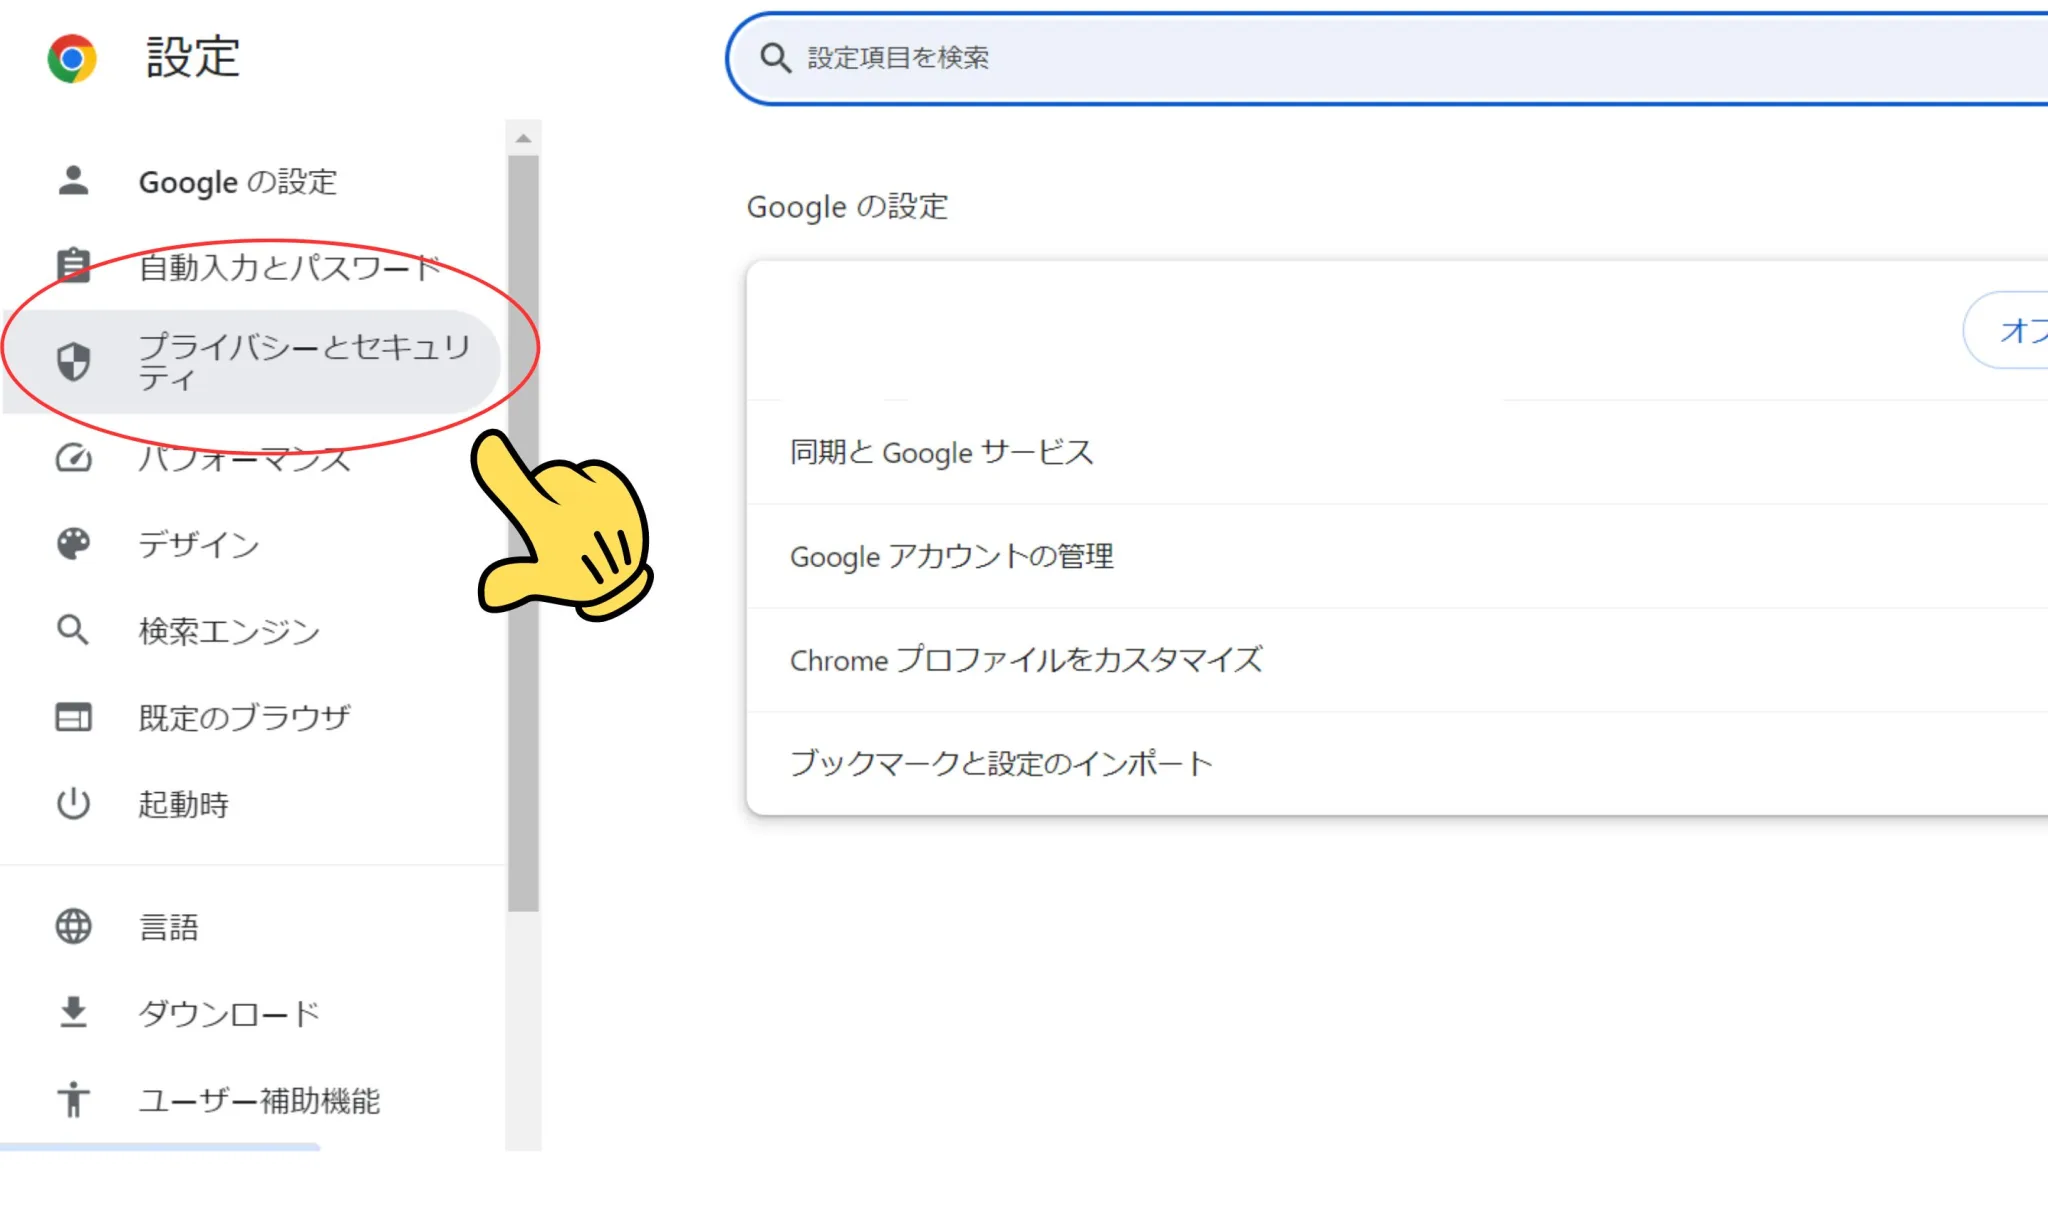Viewport: 2048px width, 1229px height.
Task: Click the magnifier icon beside 検索エンジン
Action: pyautogui.click(x=73, y=630)
